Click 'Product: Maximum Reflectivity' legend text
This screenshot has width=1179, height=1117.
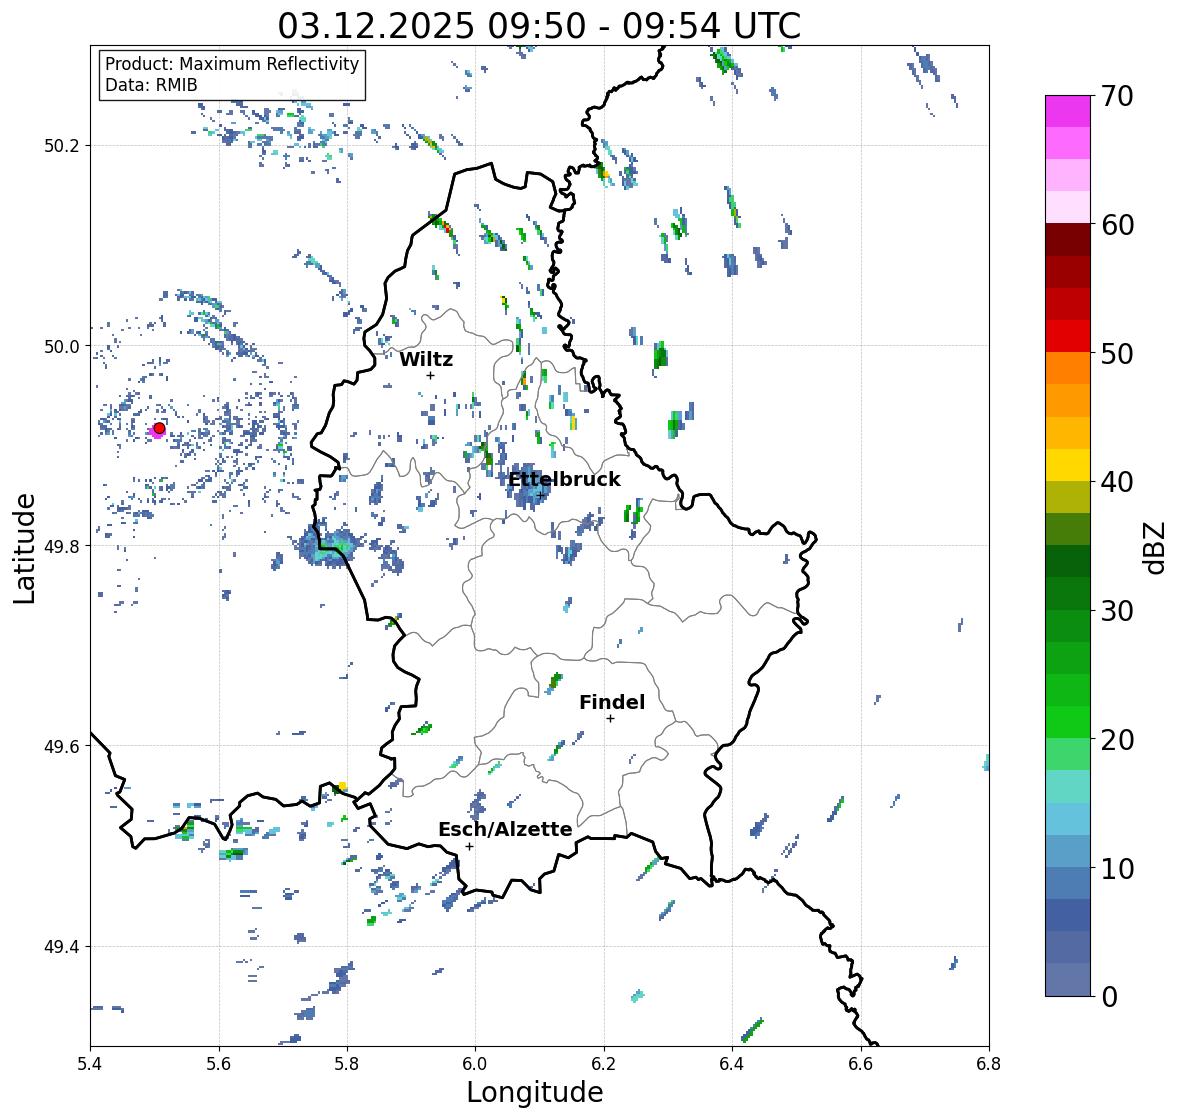point(232,64)
